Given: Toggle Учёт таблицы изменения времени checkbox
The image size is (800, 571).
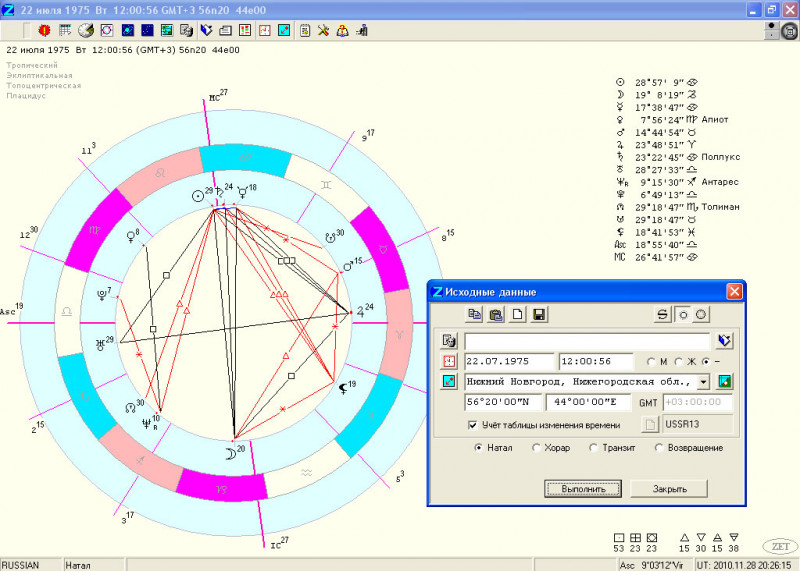Looking at the screenshot, I should click(x=473, y=425).
